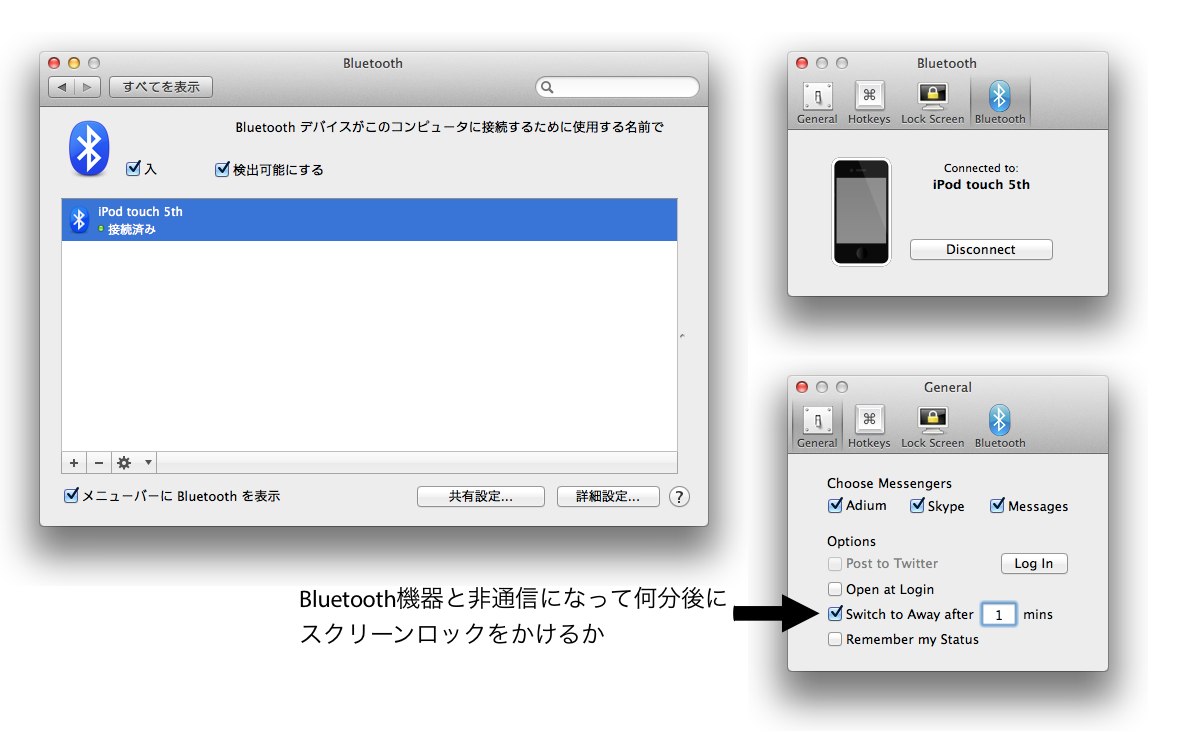1200x732 pixels.
Task: Toggle the 入 Bluetooth power checkbox
Action: [x=133, y=169]
